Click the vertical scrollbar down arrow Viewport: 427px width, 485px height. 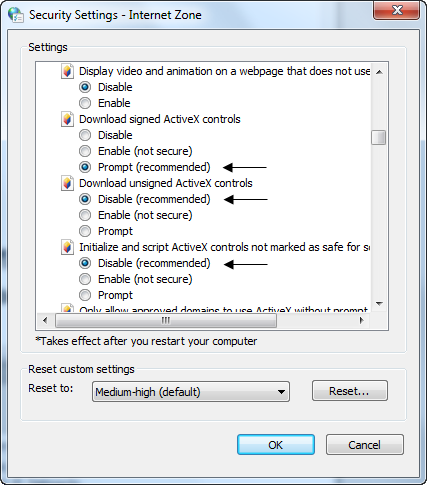[379, 304]
